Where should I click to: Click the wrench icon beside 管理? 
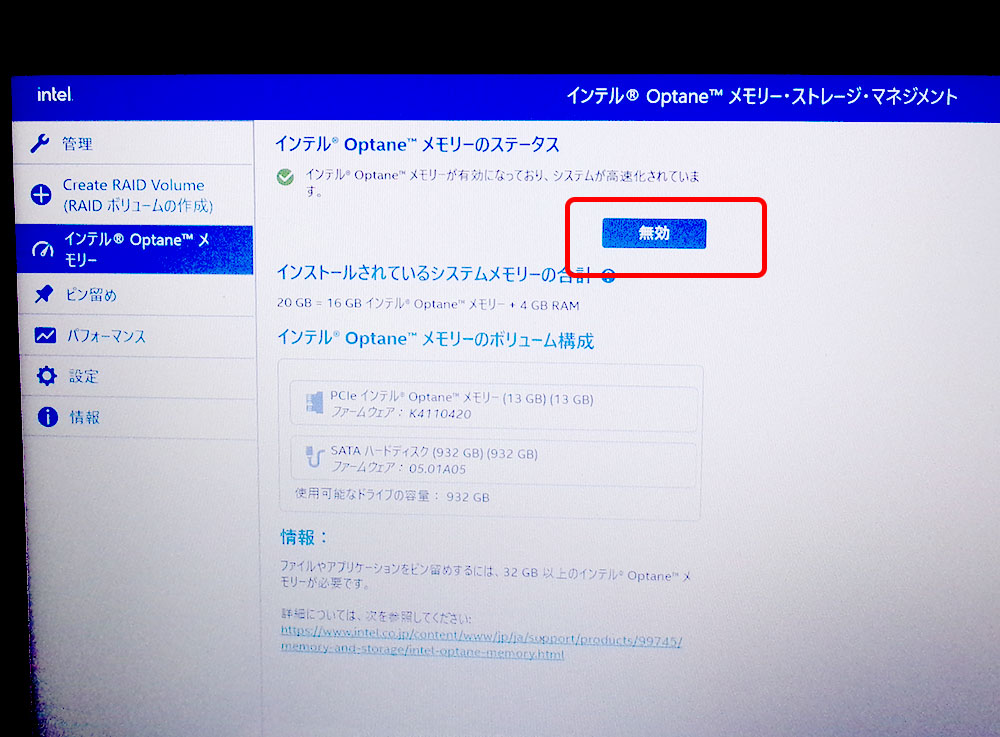pos(40,143)
